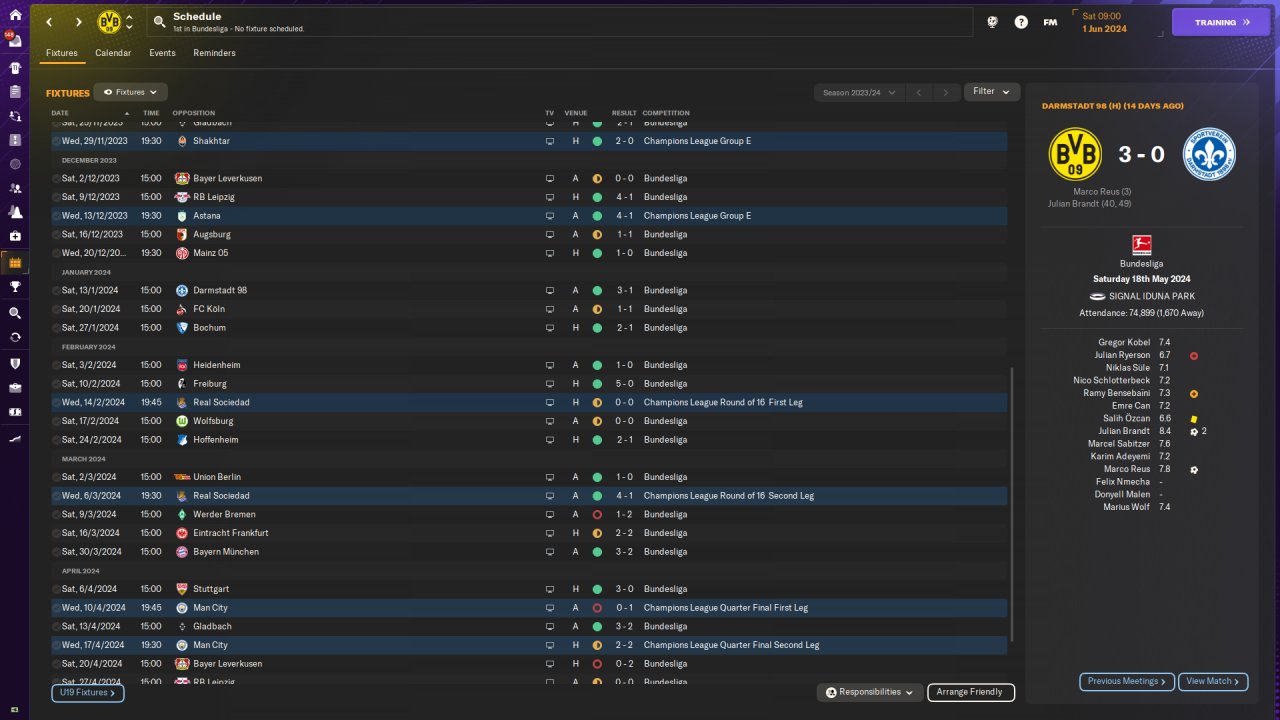The width and height of the screenshot is (1280, 720).
Task: Click the Darmstadt 98 crest in match panel
Action: (1209, 154)
